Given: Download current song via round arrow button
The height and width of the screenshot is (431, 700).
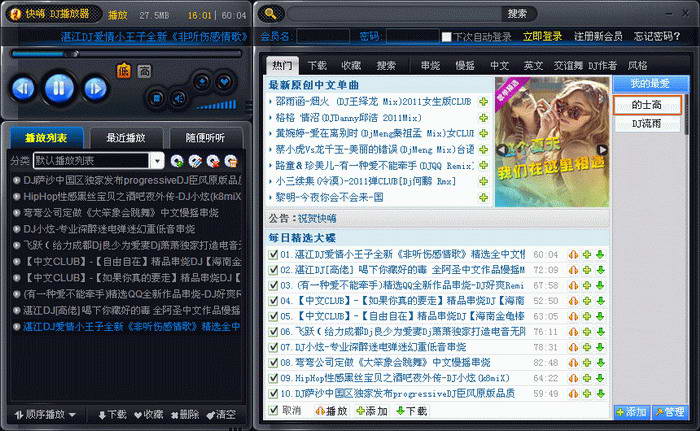Looking at the screenshot, I should pos(201,82).
